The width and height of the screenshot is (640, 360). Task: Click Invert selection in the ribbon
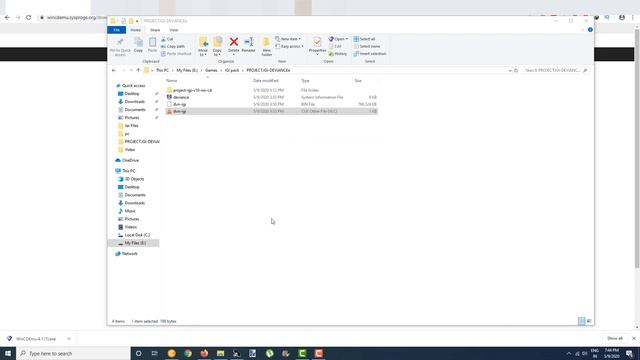[x=370, y=54]
